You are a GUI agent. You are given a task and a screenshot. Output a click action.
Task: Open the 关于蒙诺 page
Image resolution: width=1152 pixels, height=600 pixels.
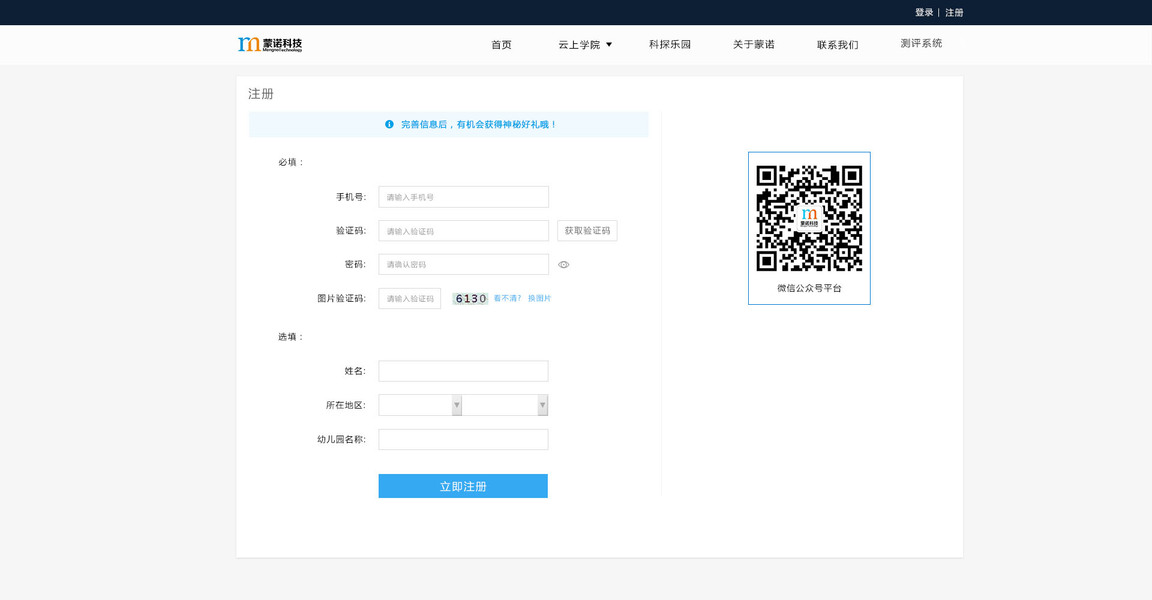[x=753, y=45]
